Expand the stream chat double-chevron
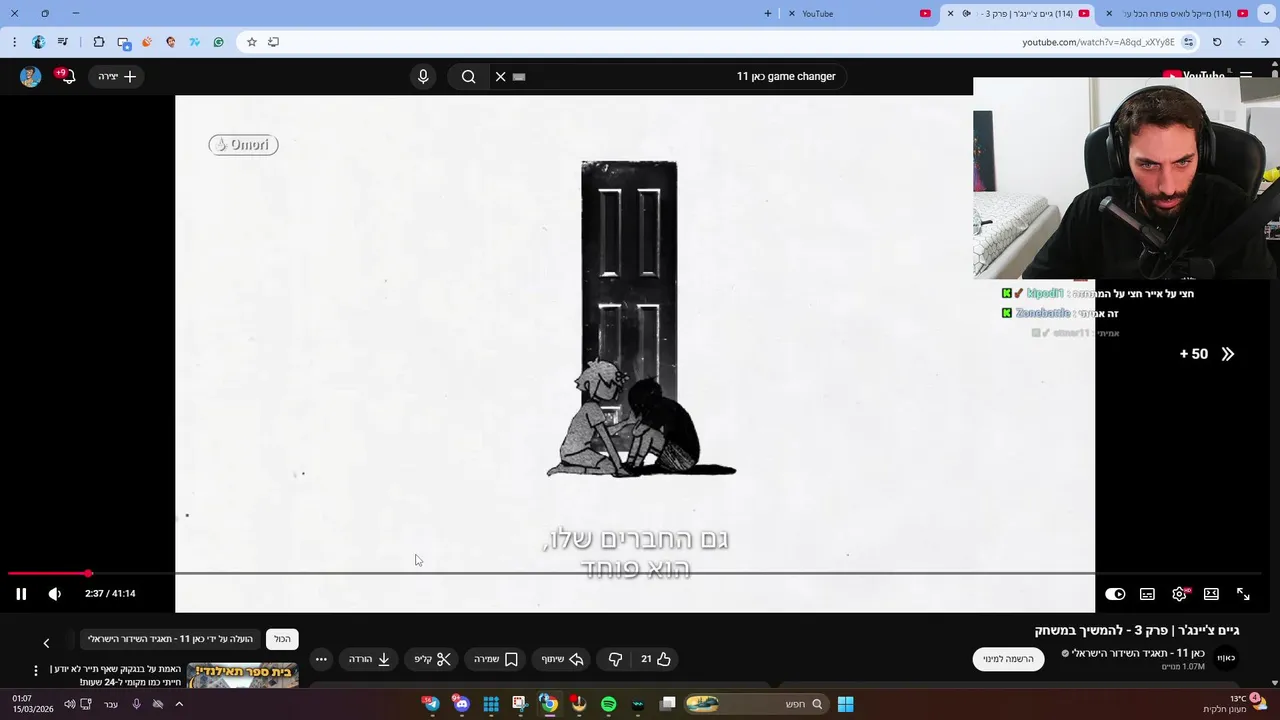Viewport: 1280px width, 720px height. [1227, 354]
